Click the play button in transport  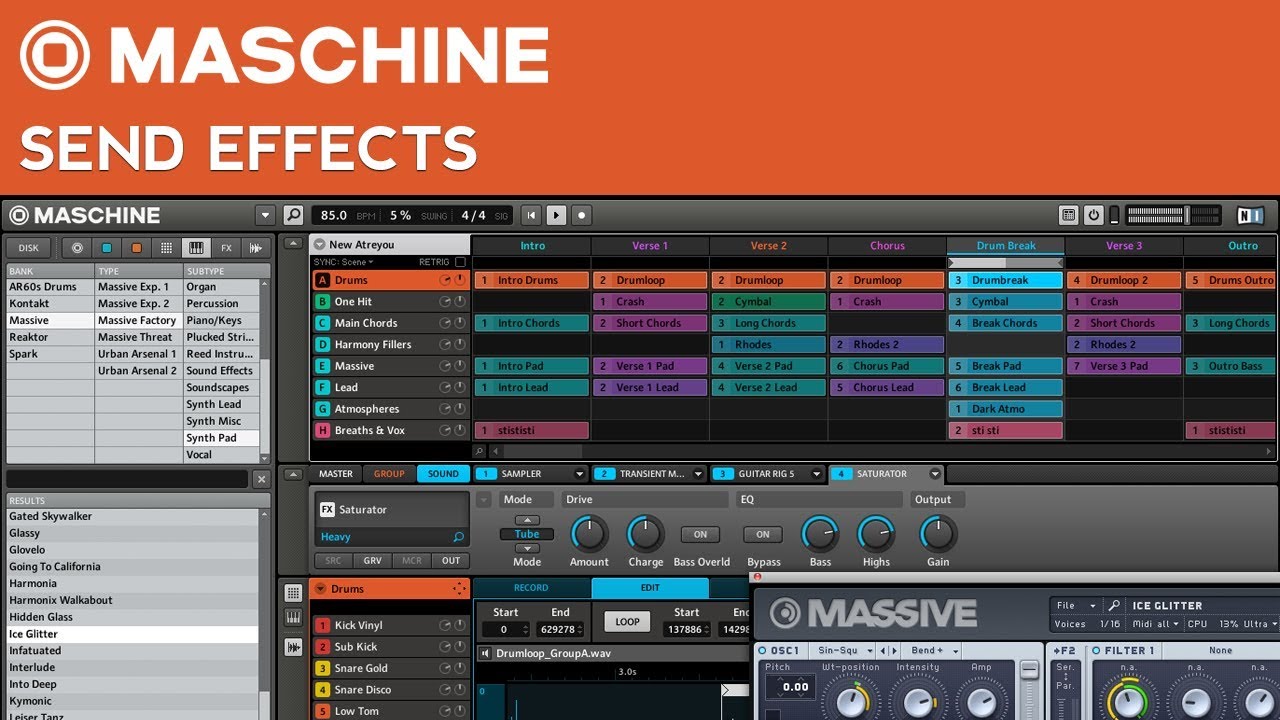557,215
